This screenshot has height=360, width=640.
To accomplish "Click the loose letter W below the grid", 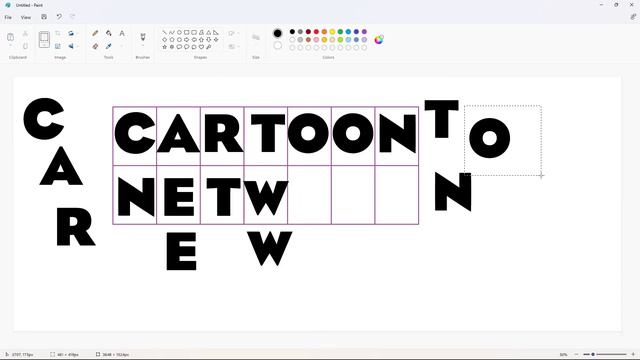I will pyautogui.click(x=269, y=248).
